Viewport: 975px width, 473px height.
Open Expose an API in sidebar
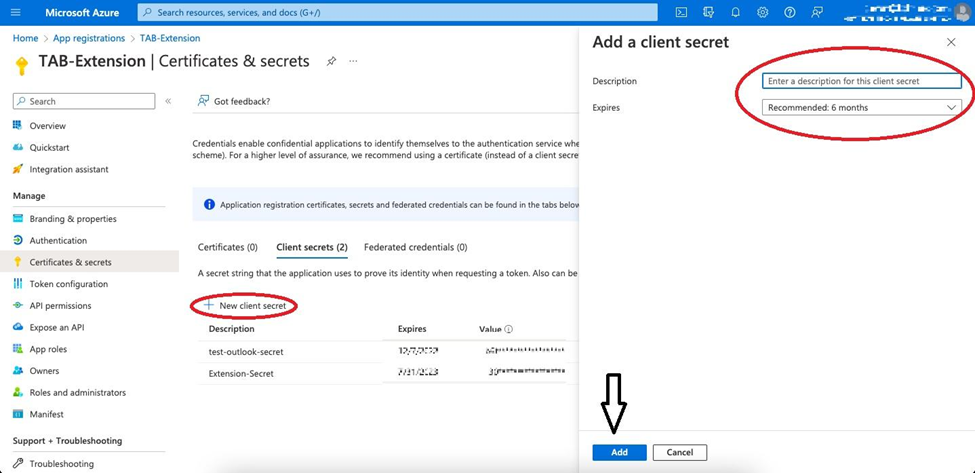[x=57, y=327]
